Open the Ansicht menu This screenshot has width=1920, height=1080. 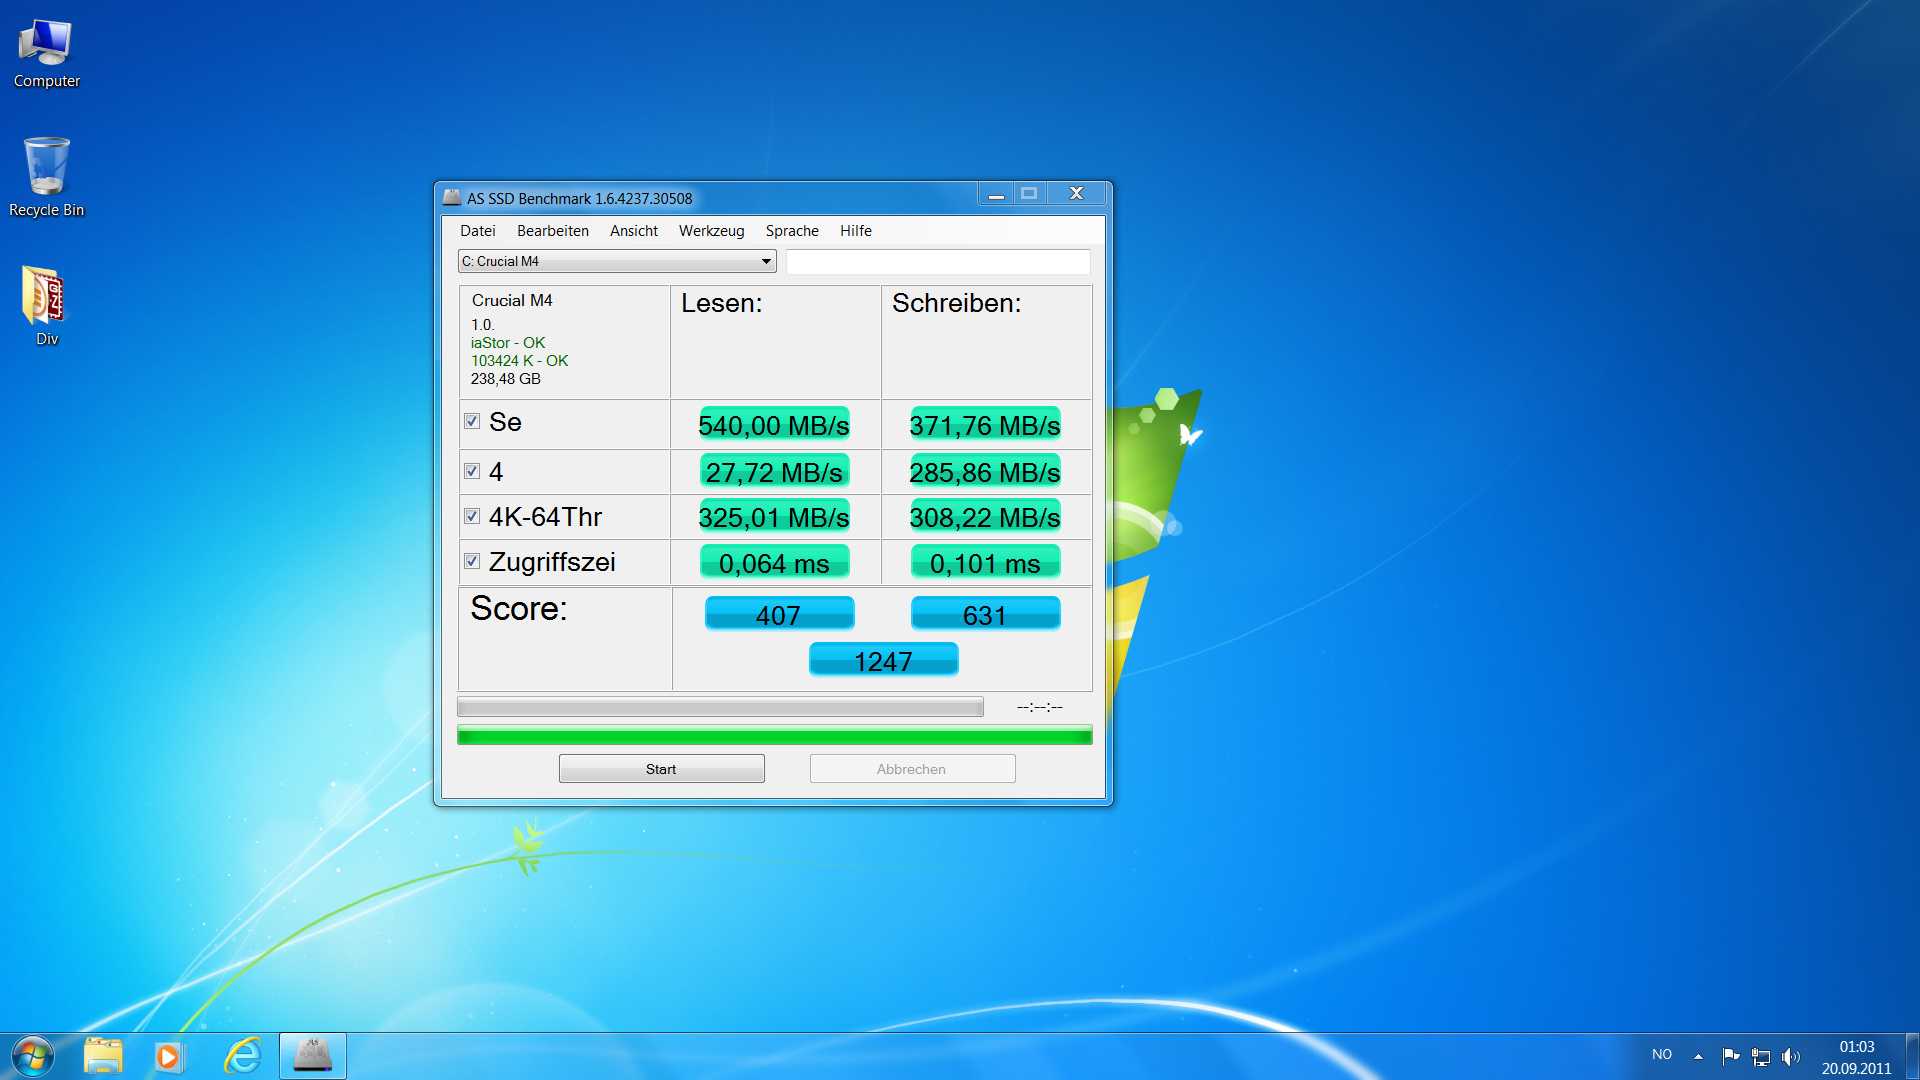(x=634, y=231)
